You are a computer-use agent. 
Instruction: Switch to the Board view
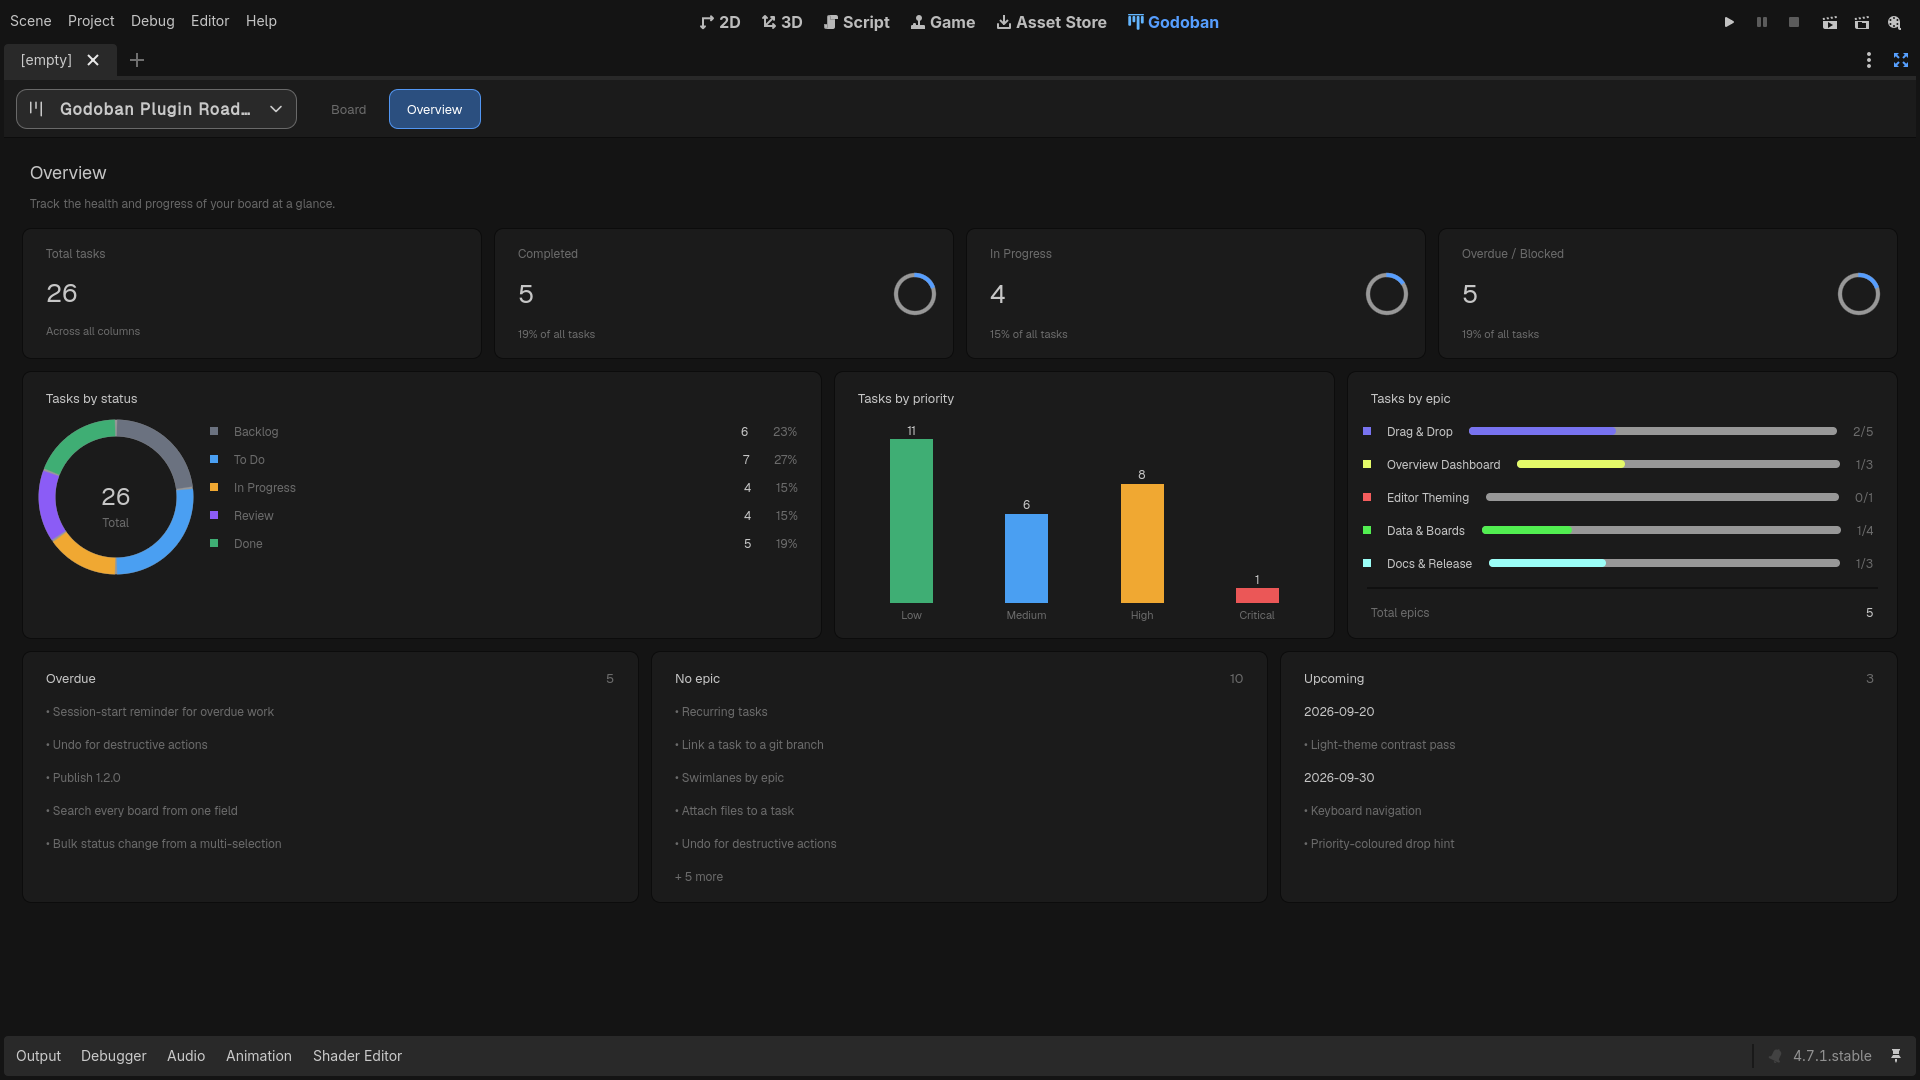[x=348, y=109]
